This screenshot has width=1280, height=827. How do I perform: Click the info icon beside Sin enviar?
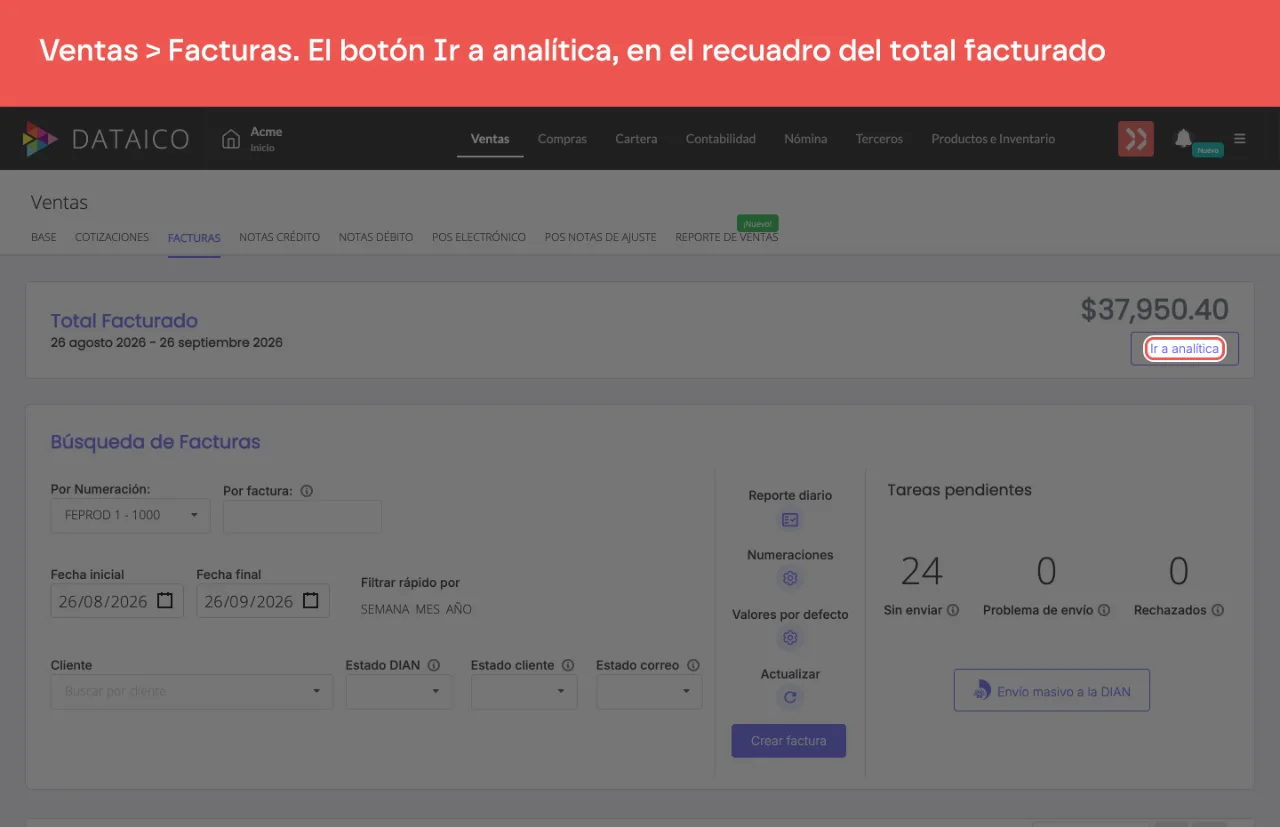click(953, 610)
